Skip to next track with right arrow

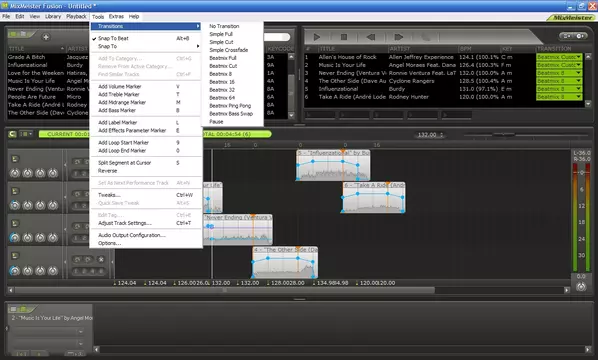click(399, 37)
